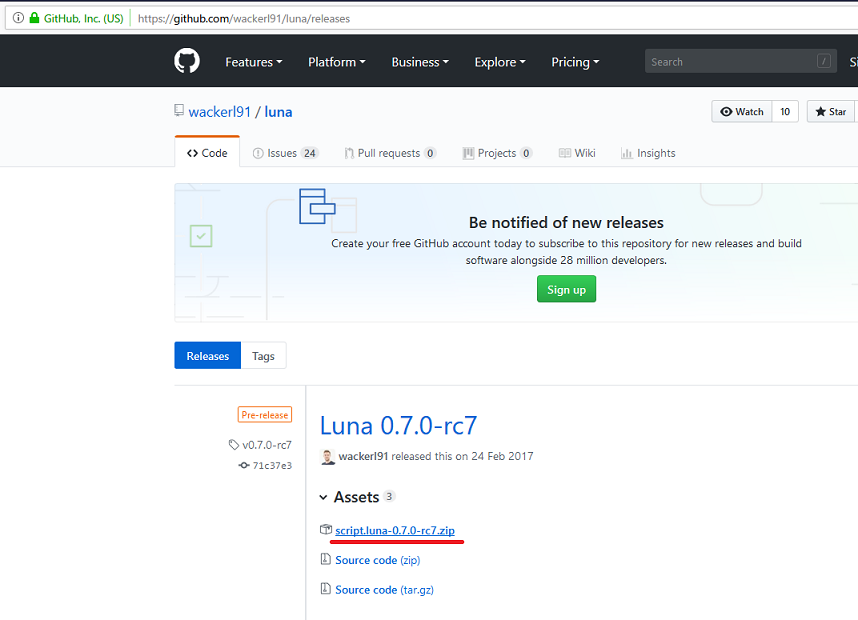Click the tag icon beside v0.7.0-rc7

click(234, 444)
